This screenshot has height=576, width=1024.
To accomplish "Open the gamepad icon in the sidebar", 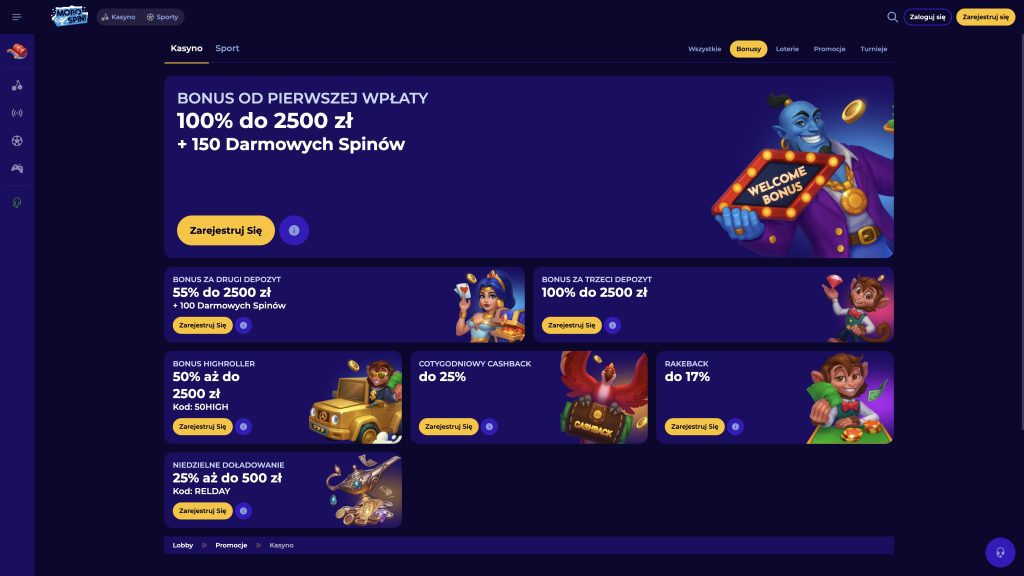I will [17, 168].
